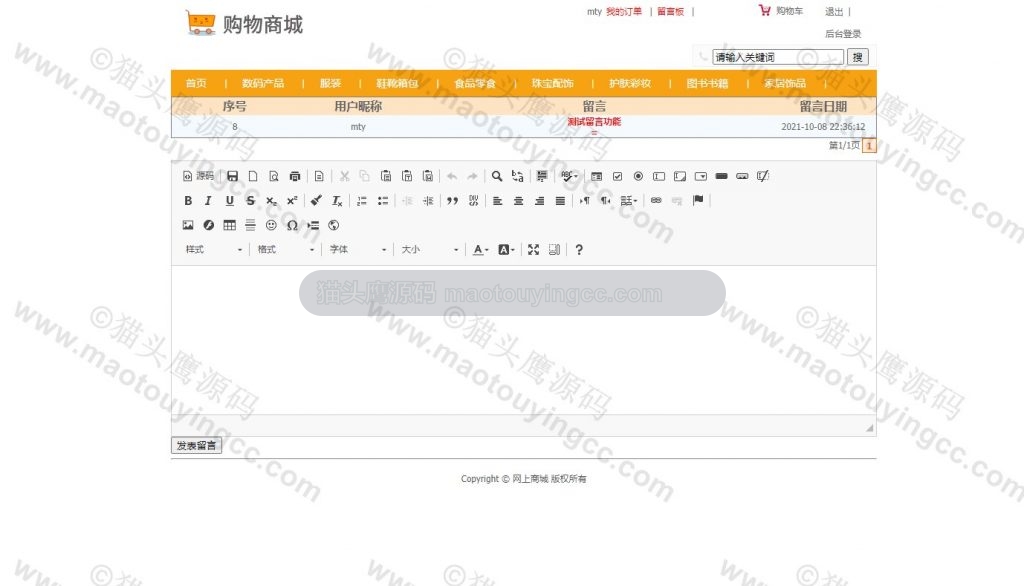The width and height of the screenshot is (1024, 586).
Task: Toggle Strikethrough formatting
Action: [x=250, y=201]
